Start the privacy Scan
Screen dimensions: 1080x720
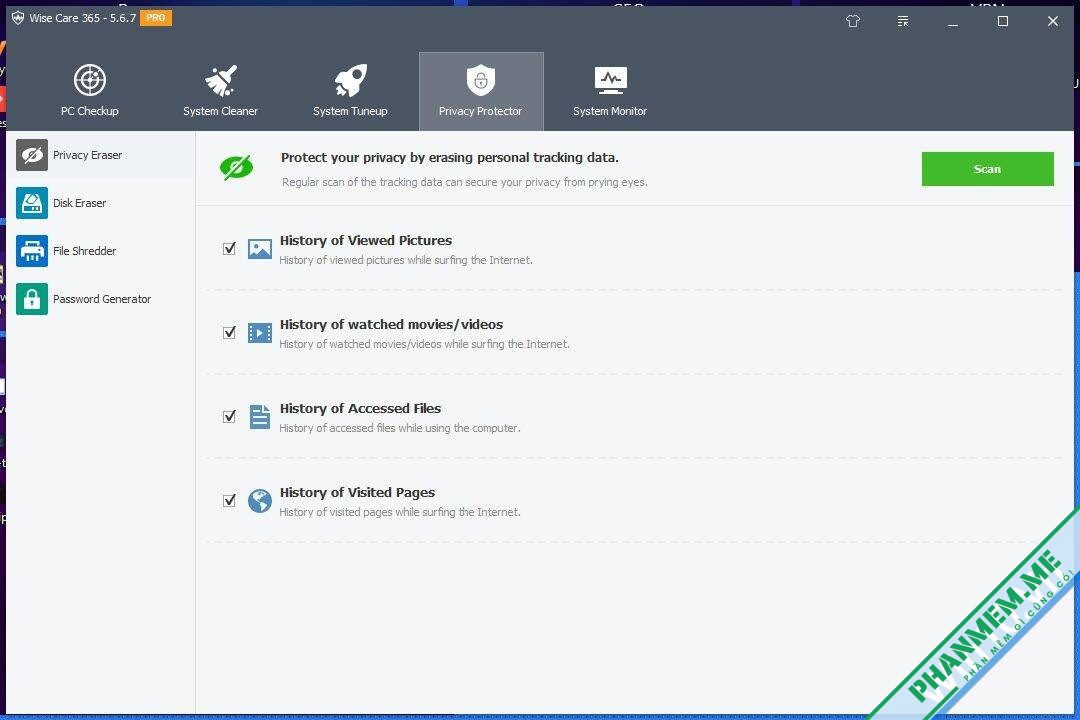tap(987, 169)
